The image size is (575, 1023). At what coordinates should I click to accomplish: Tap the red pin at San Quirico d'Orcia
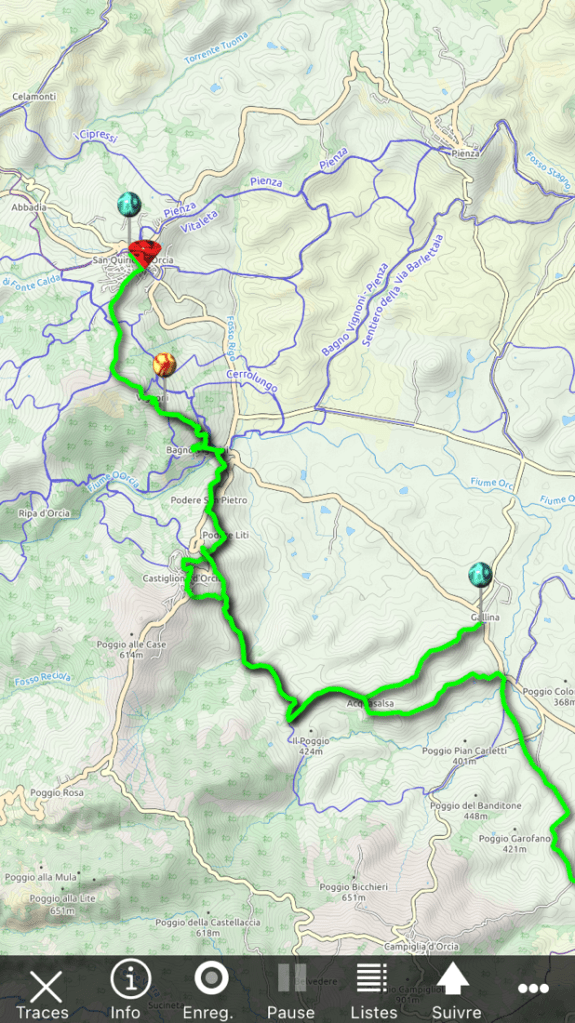(145, 252)
